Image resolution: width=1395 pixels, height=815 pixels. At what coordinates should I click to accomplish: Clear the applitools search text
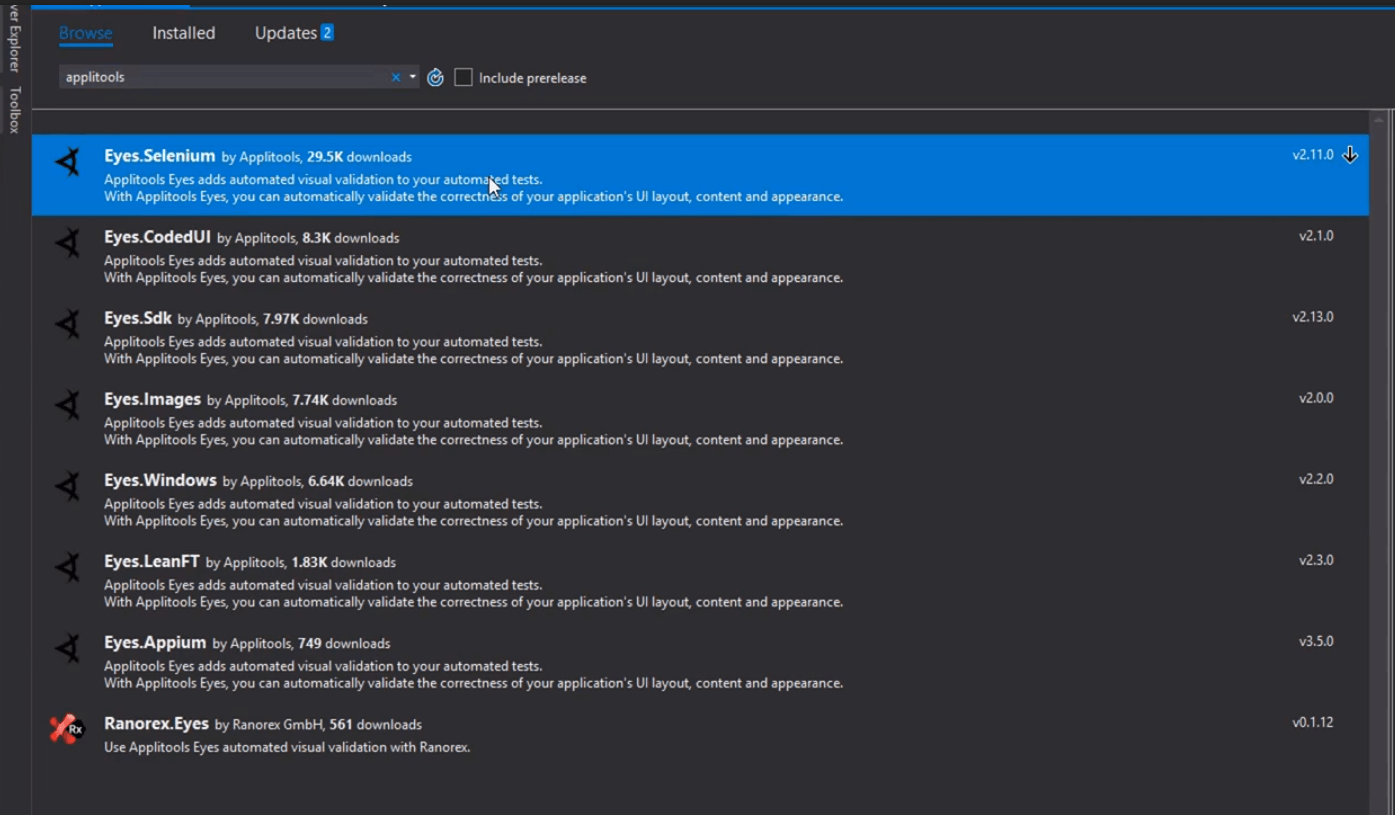pyautogui.click(x=396, y=77)
